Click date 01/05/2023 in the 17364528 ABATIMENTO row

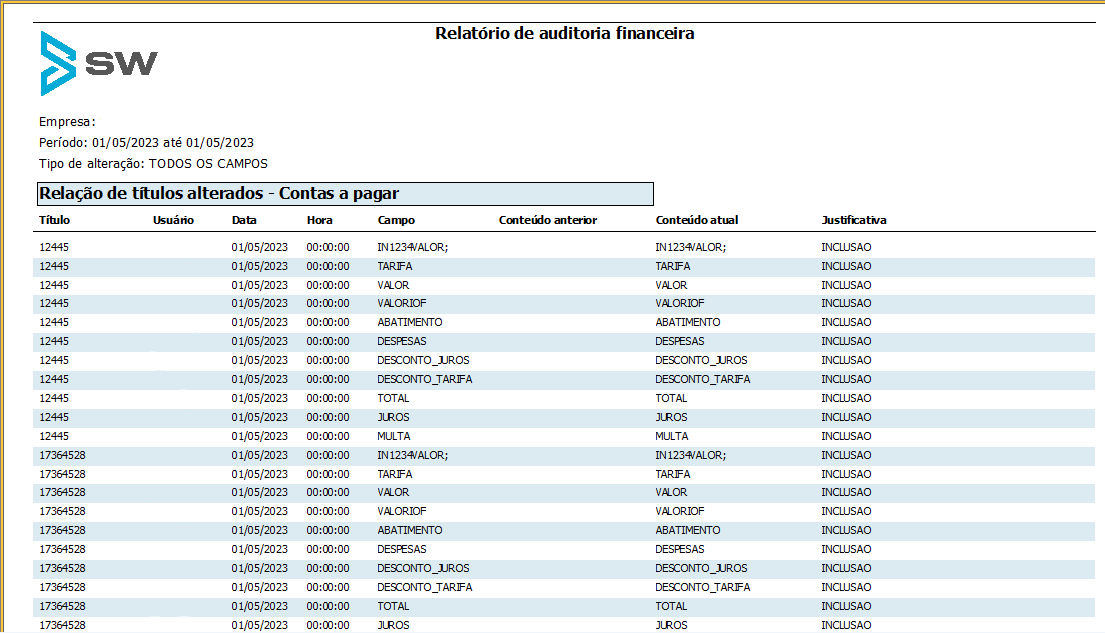pyautogui.click(x=259, y=530)
